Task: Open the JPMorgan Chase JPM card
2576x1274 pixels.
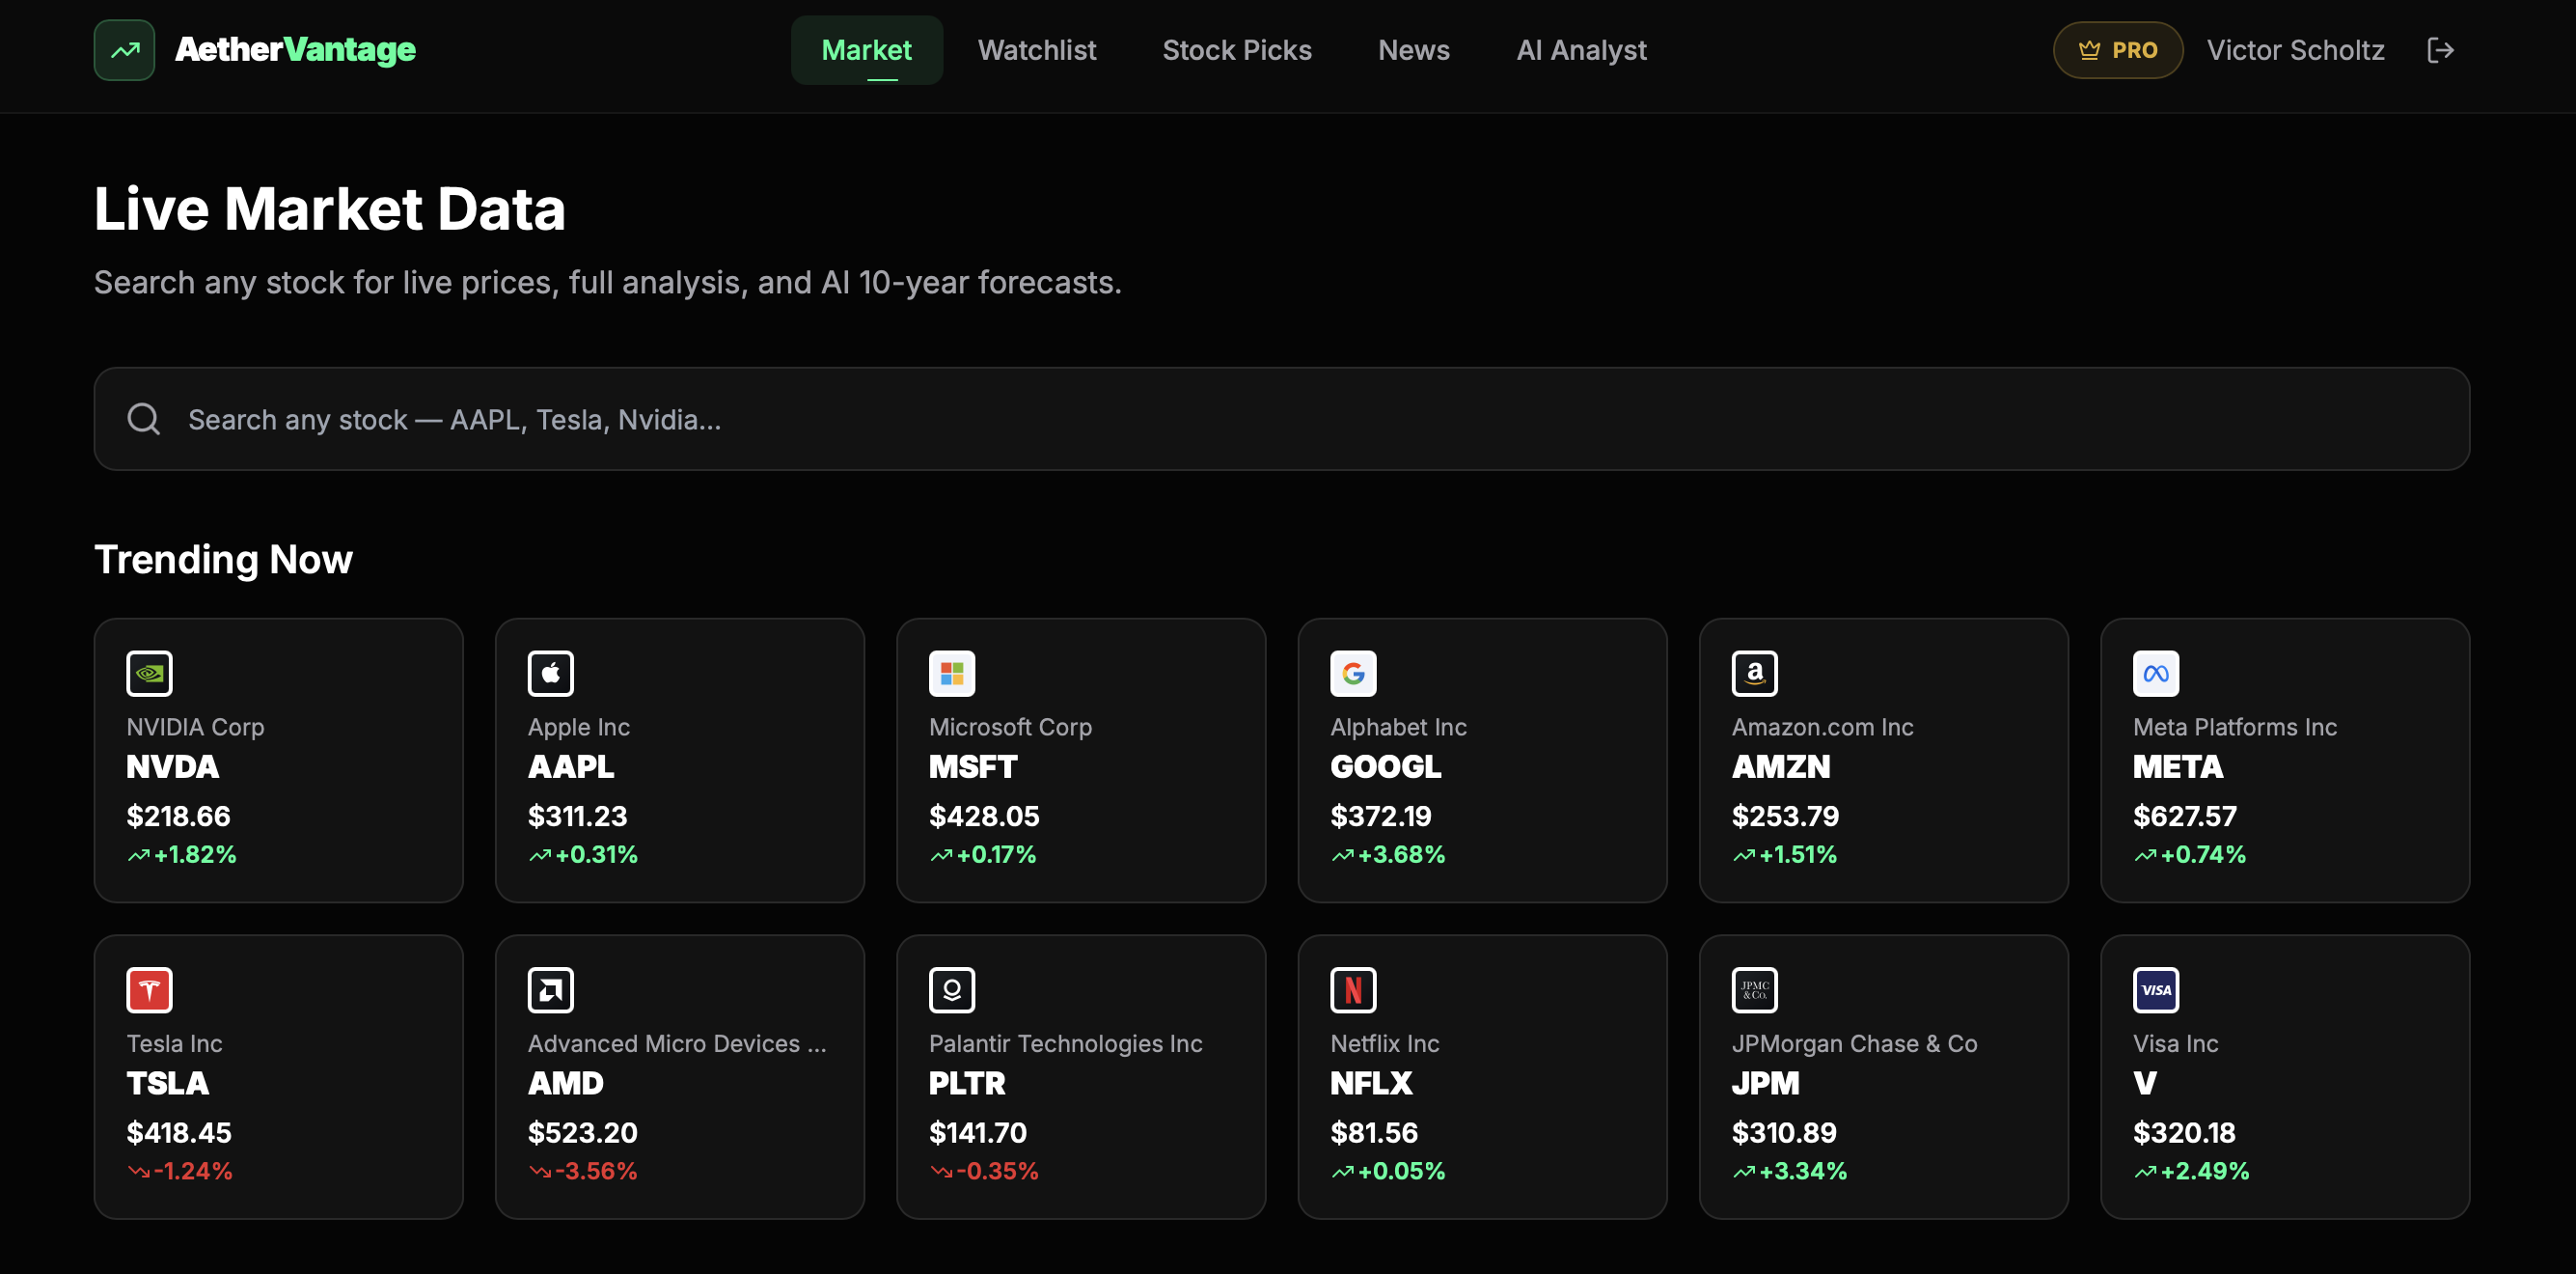Action: [1883, 1077]
